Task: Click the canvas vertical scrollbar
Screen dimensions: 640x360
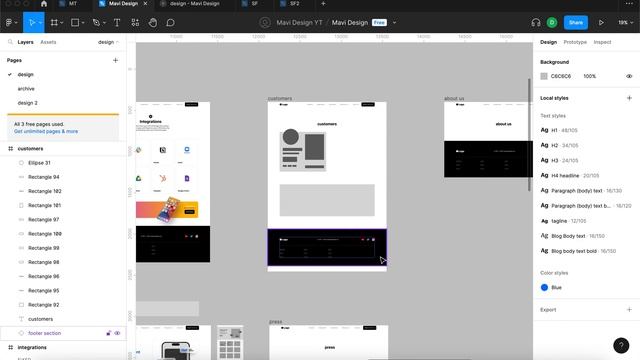Action: pos(529,135)
